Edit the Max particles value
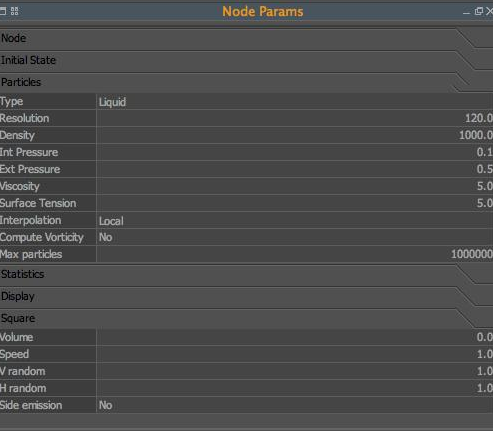 coord(295,254)
